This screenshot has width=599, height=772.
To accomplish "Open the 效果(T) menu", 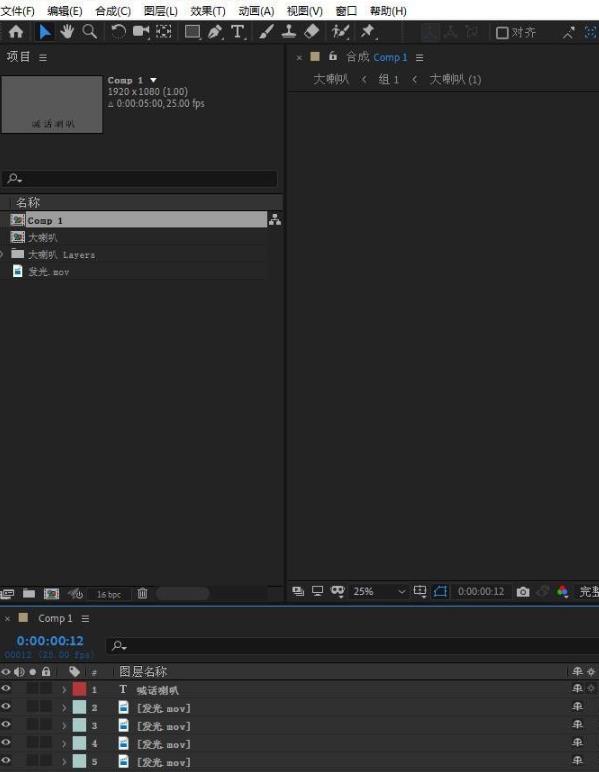I will tap(208, 11).
